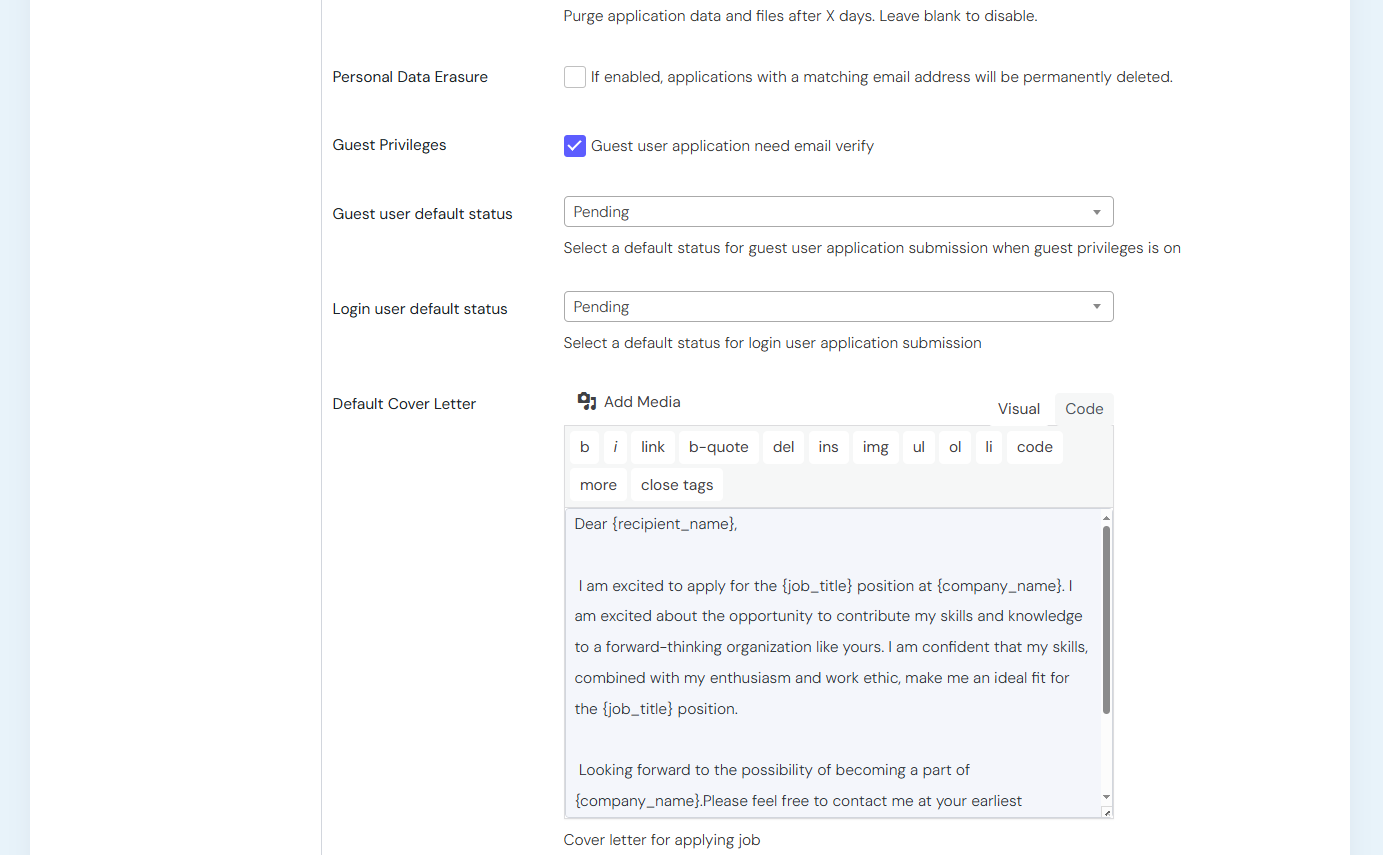Click the more quicktag button

tap(598, 485)
